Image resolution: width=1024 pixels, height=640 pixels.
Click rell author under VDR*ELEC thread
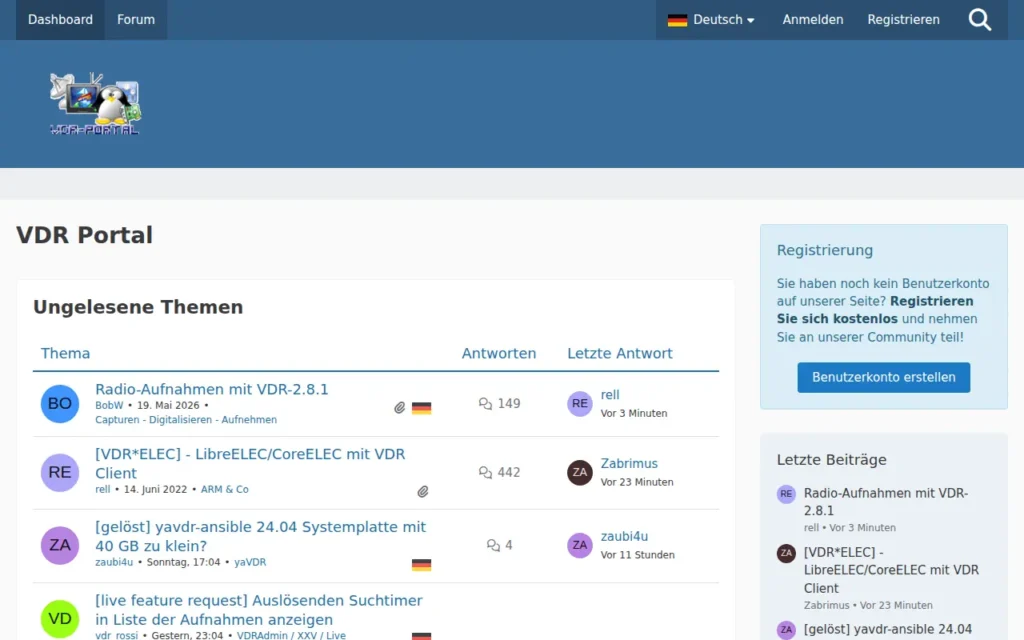click(x=103, y=489)
